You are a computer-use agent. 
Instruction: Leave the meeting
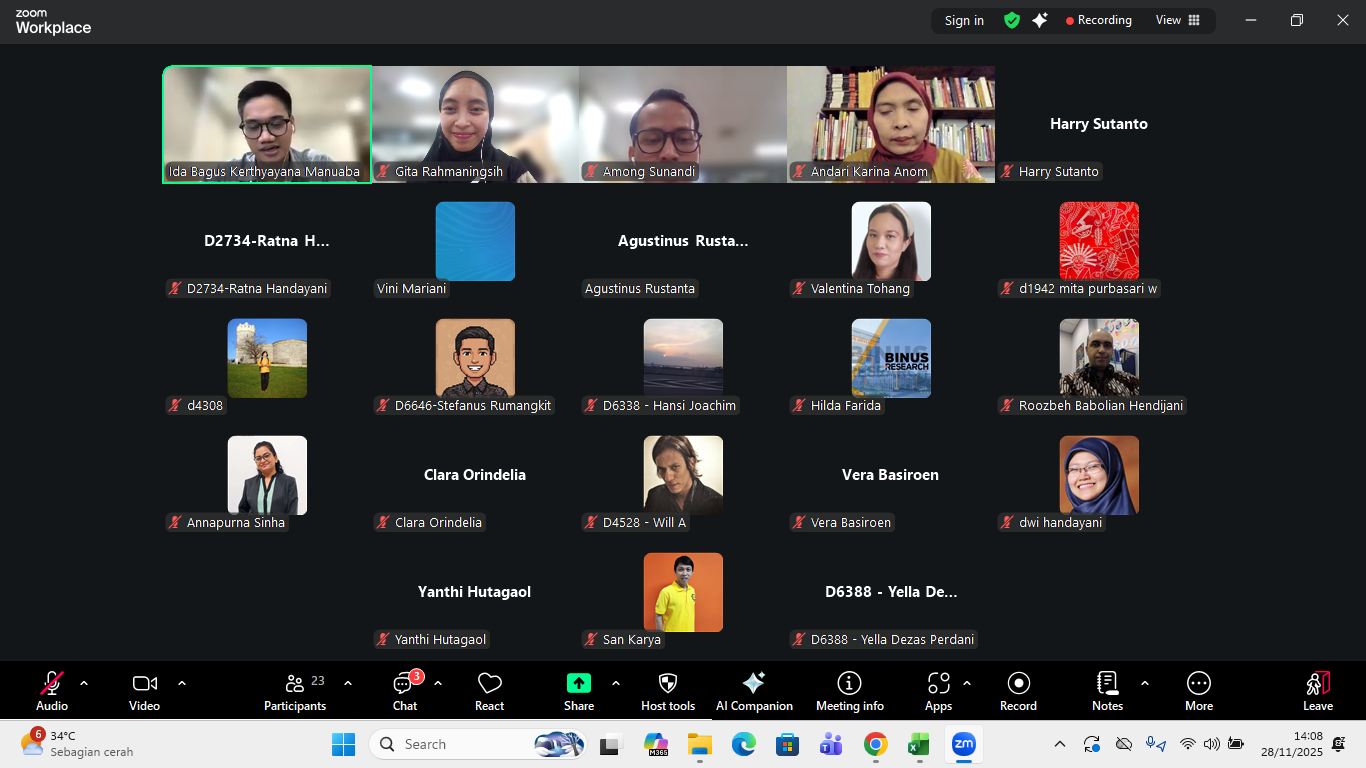pos(1317,691)
